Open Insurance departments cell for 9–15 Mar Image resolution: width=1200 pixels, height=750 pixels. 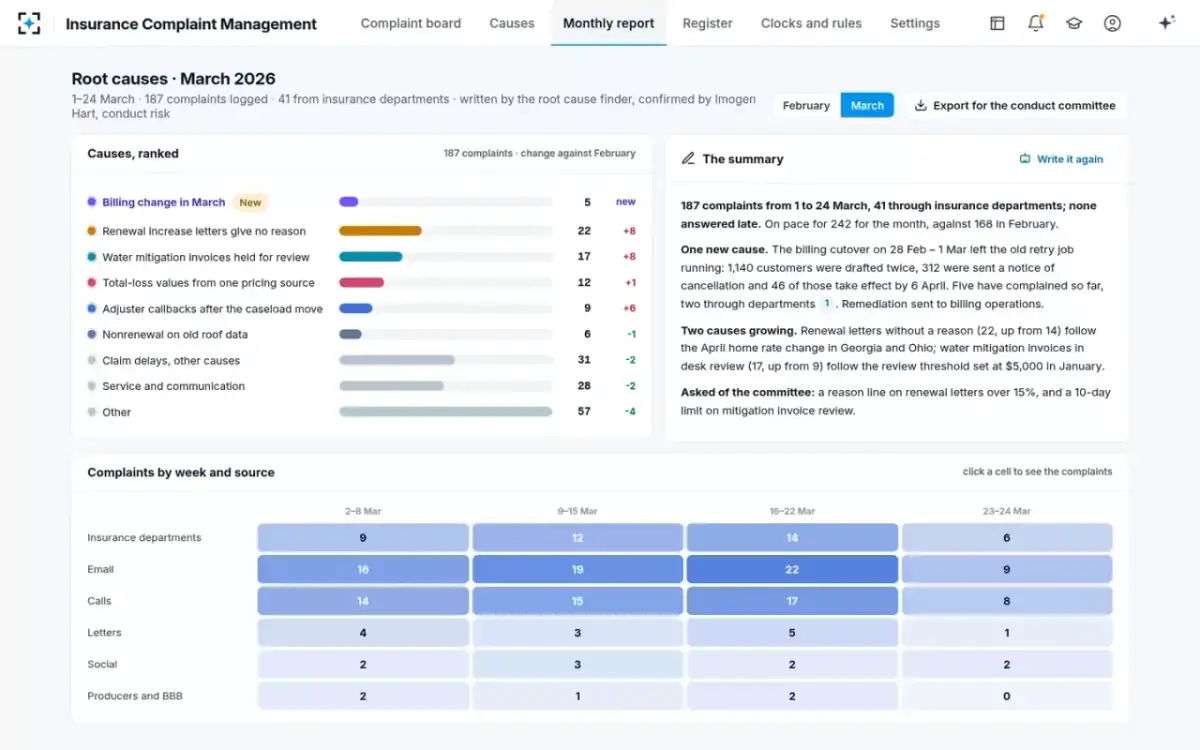[x=577, y=538]
